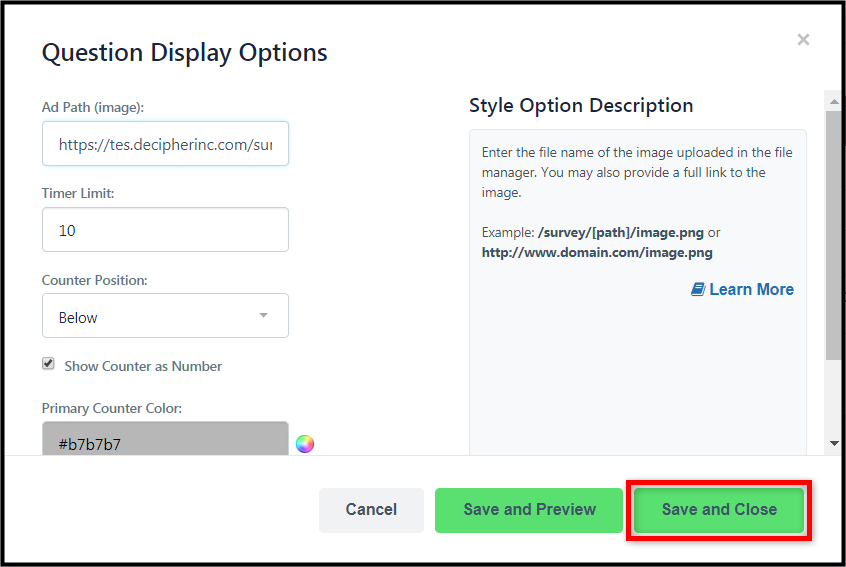846x567 pixels.
Task: Click the Ad Path (image) label
Action: (x=93, y=107)
